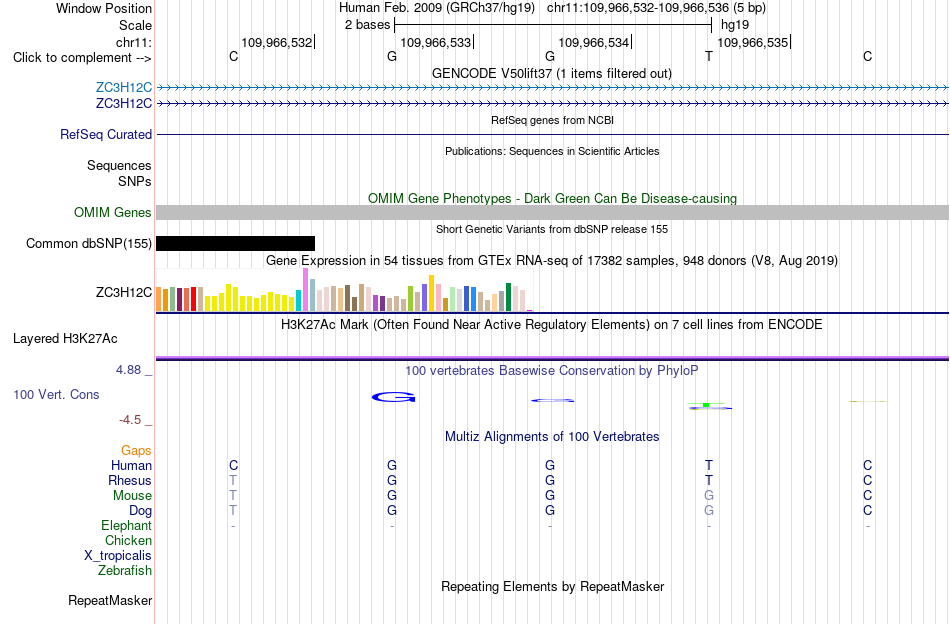Click base T in the complement sequence row

coord(709,56)
